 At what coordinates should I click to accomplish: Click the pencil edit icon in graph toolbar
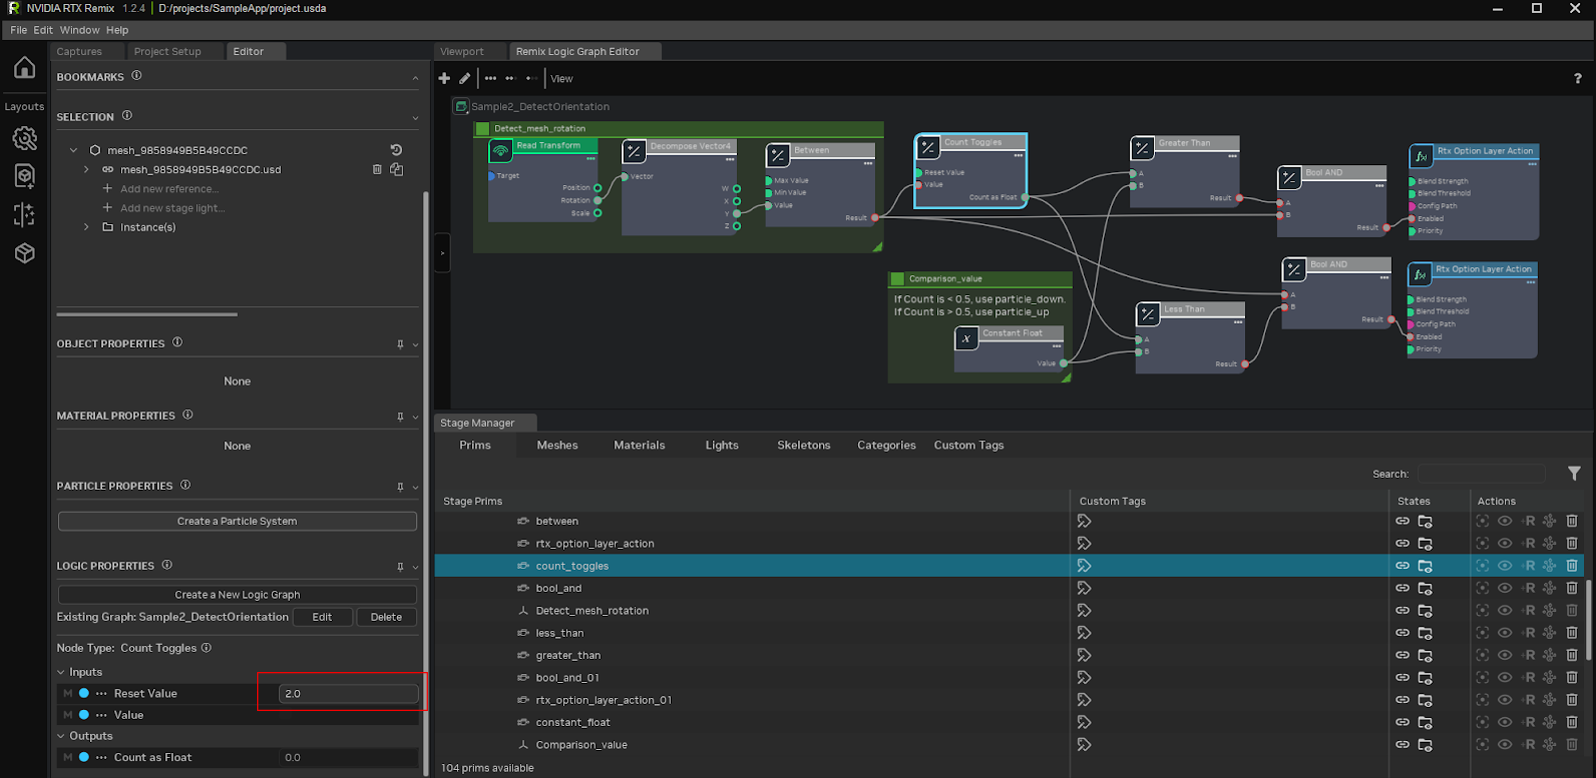[x=465, y=78]
